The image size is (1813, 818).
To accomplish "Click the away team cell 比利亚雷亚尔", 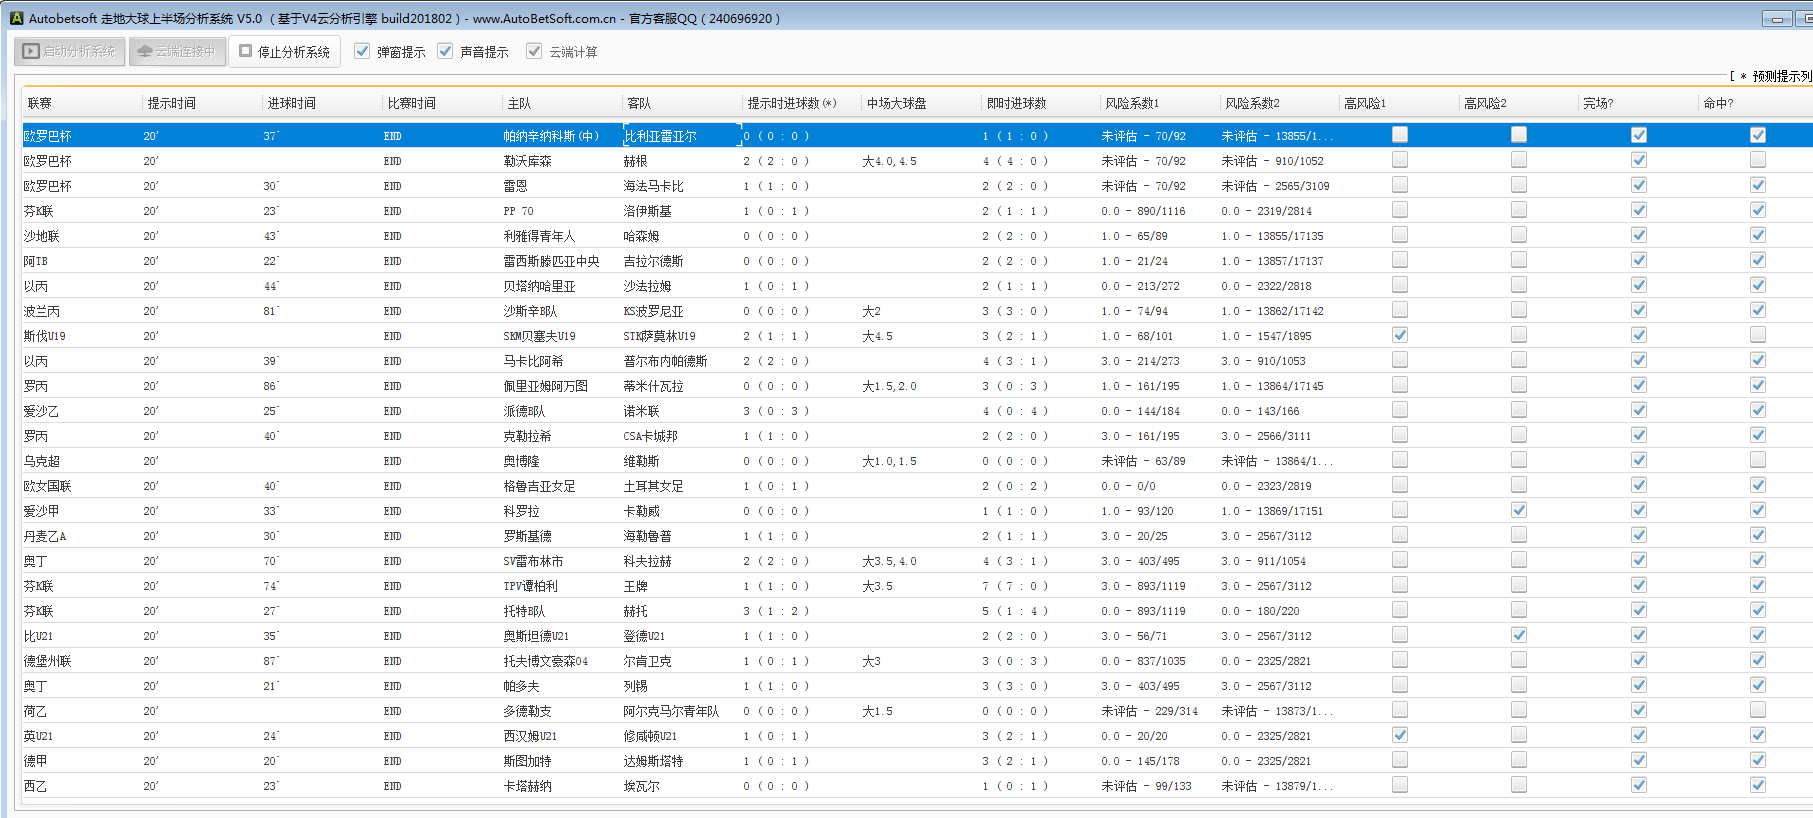I will [x=660, y=136].
